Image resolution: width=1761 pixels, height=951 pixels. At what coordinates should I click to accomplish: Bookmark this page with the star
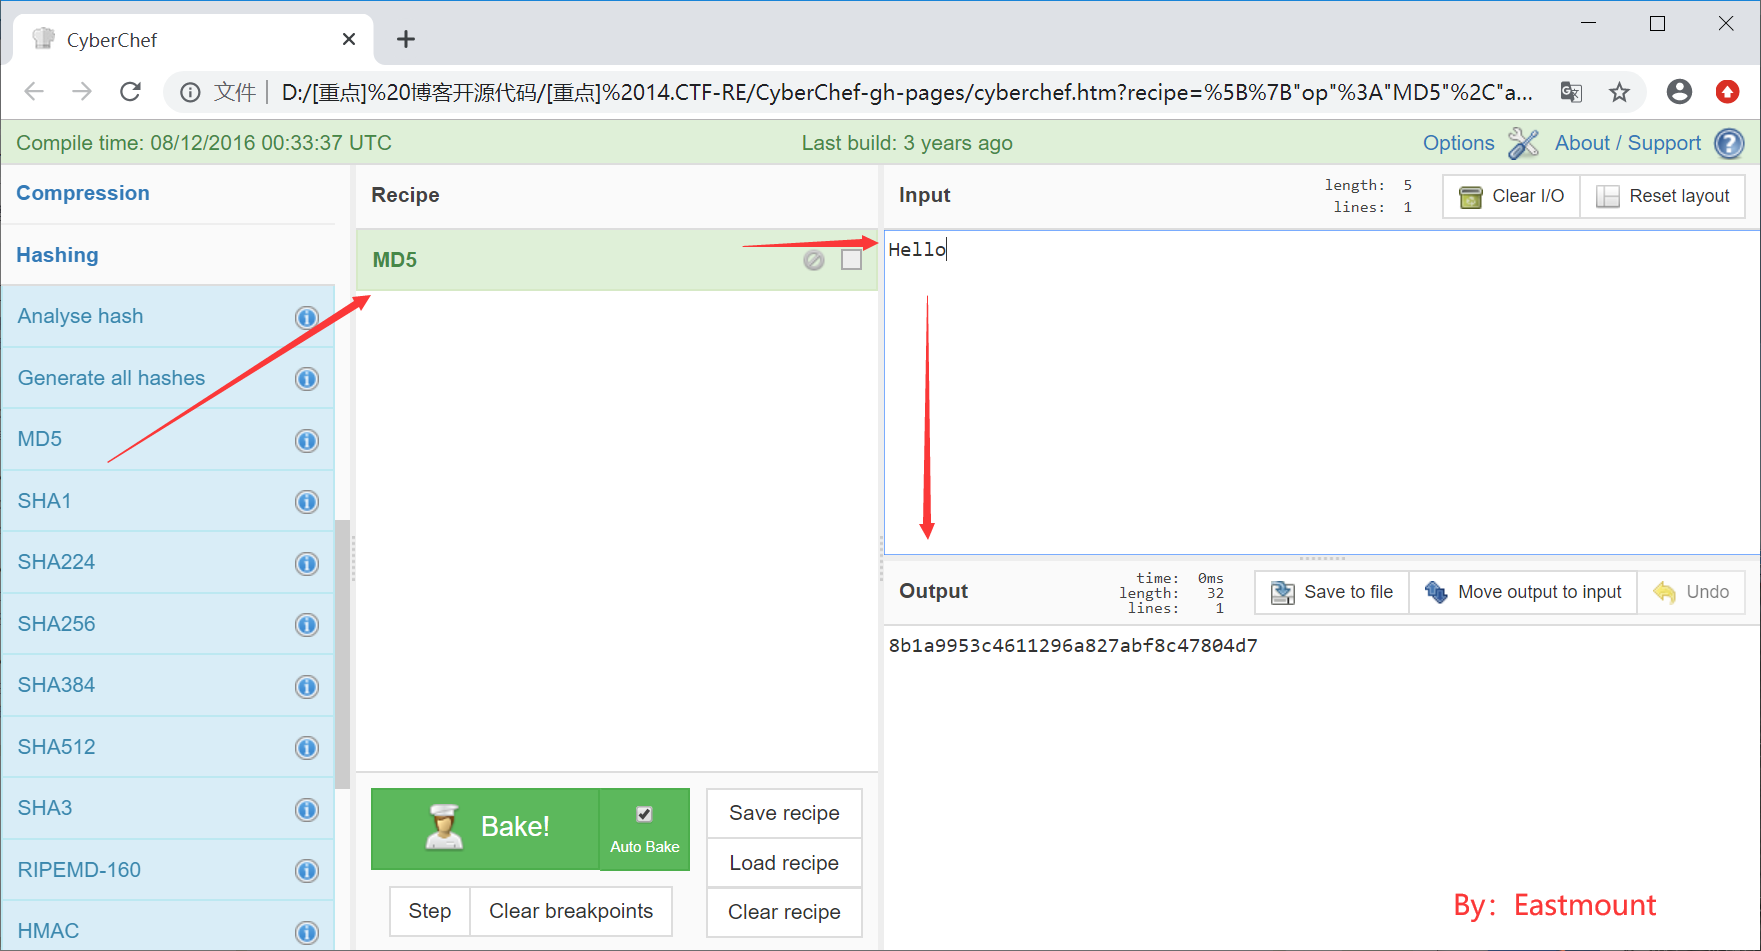coord(1619,92)
